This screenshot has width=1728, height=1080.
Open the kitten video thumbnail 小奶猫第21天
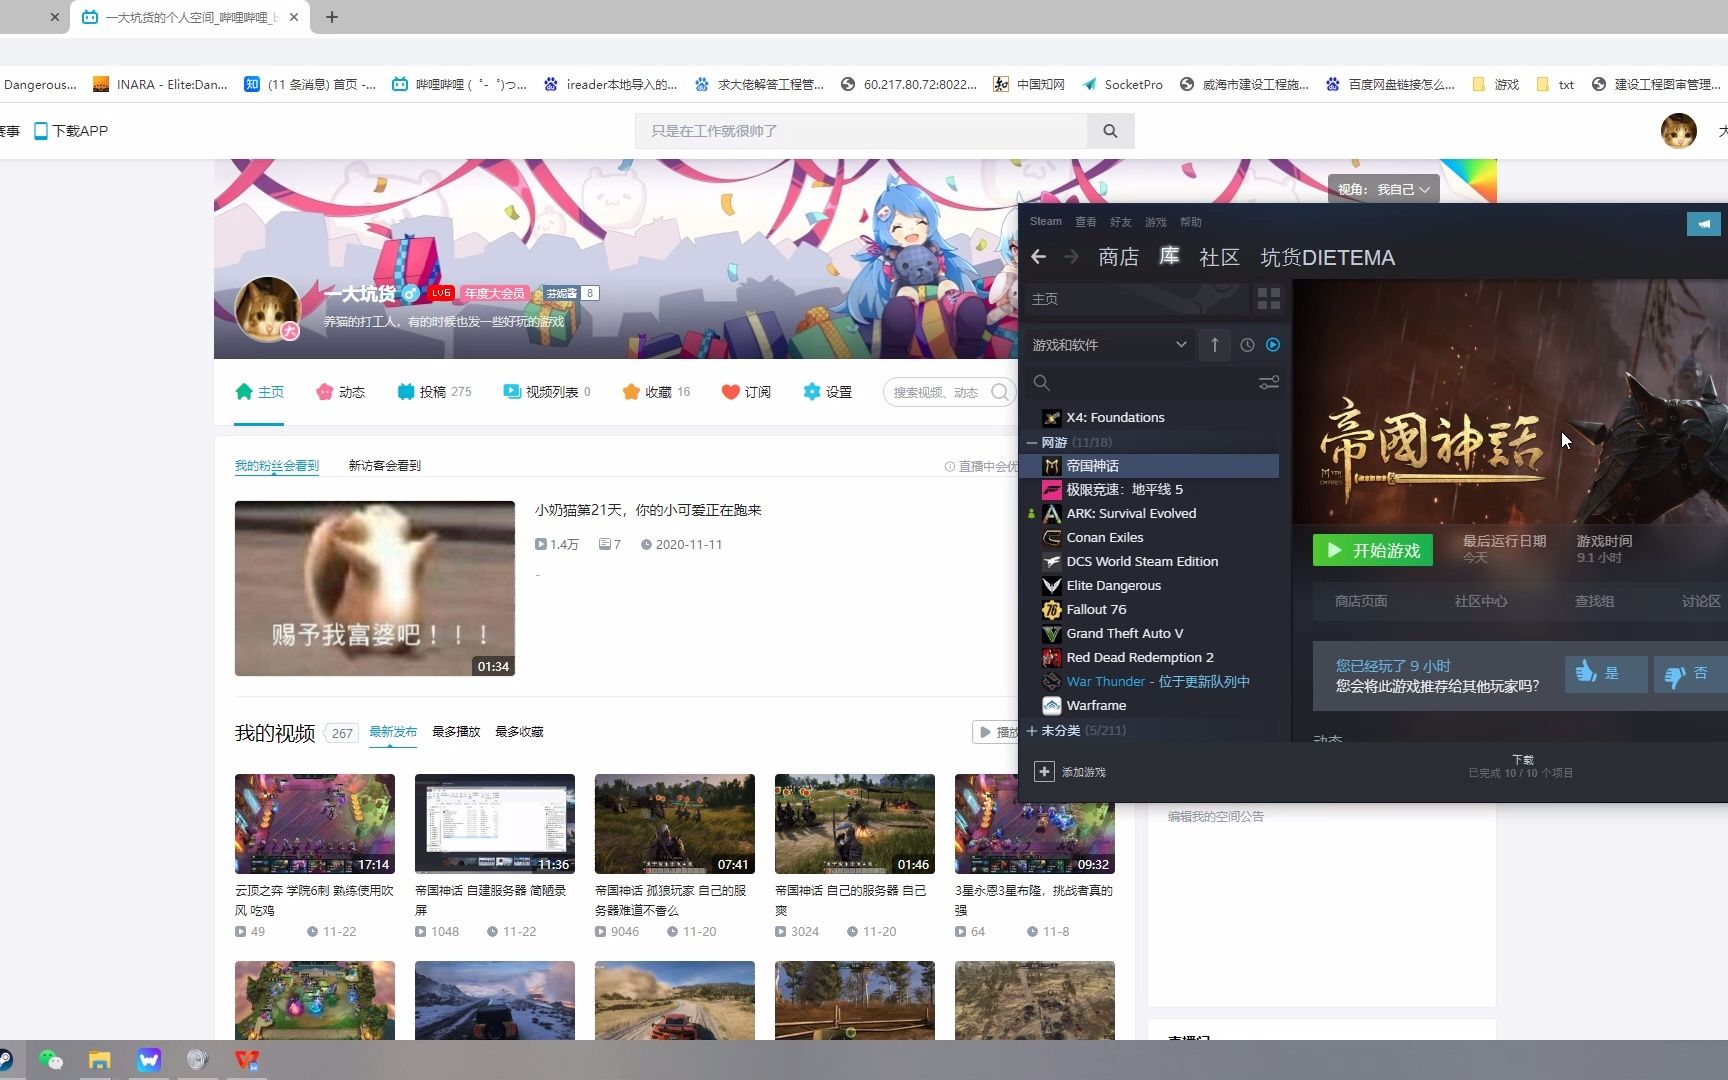tap(374, 588)
